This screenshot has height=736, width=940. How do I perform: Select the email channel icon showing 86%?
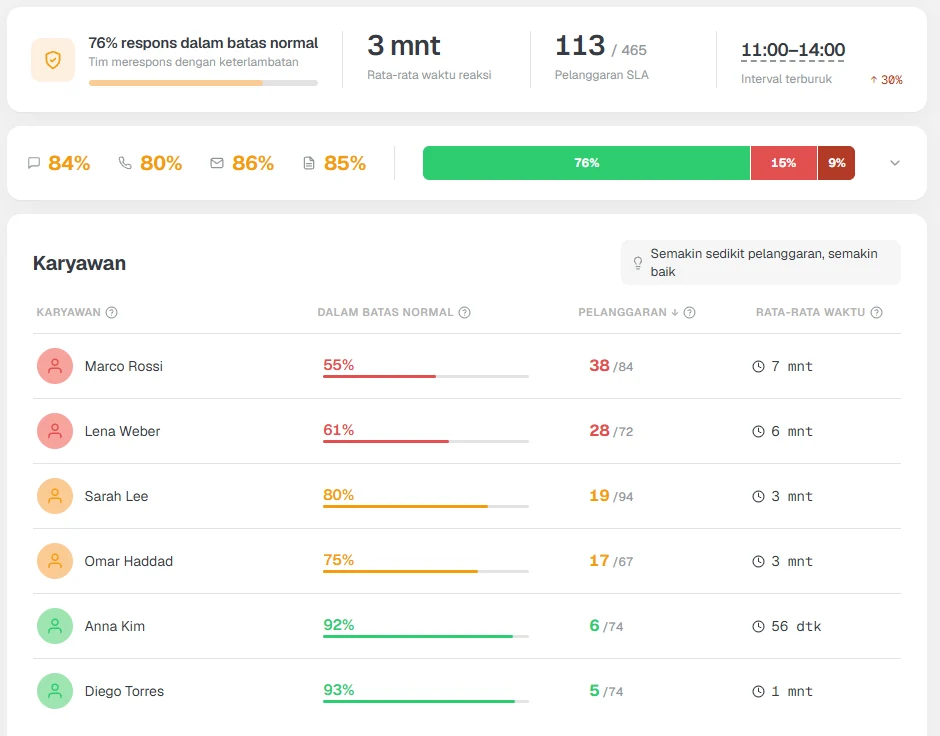click(217, 163)
